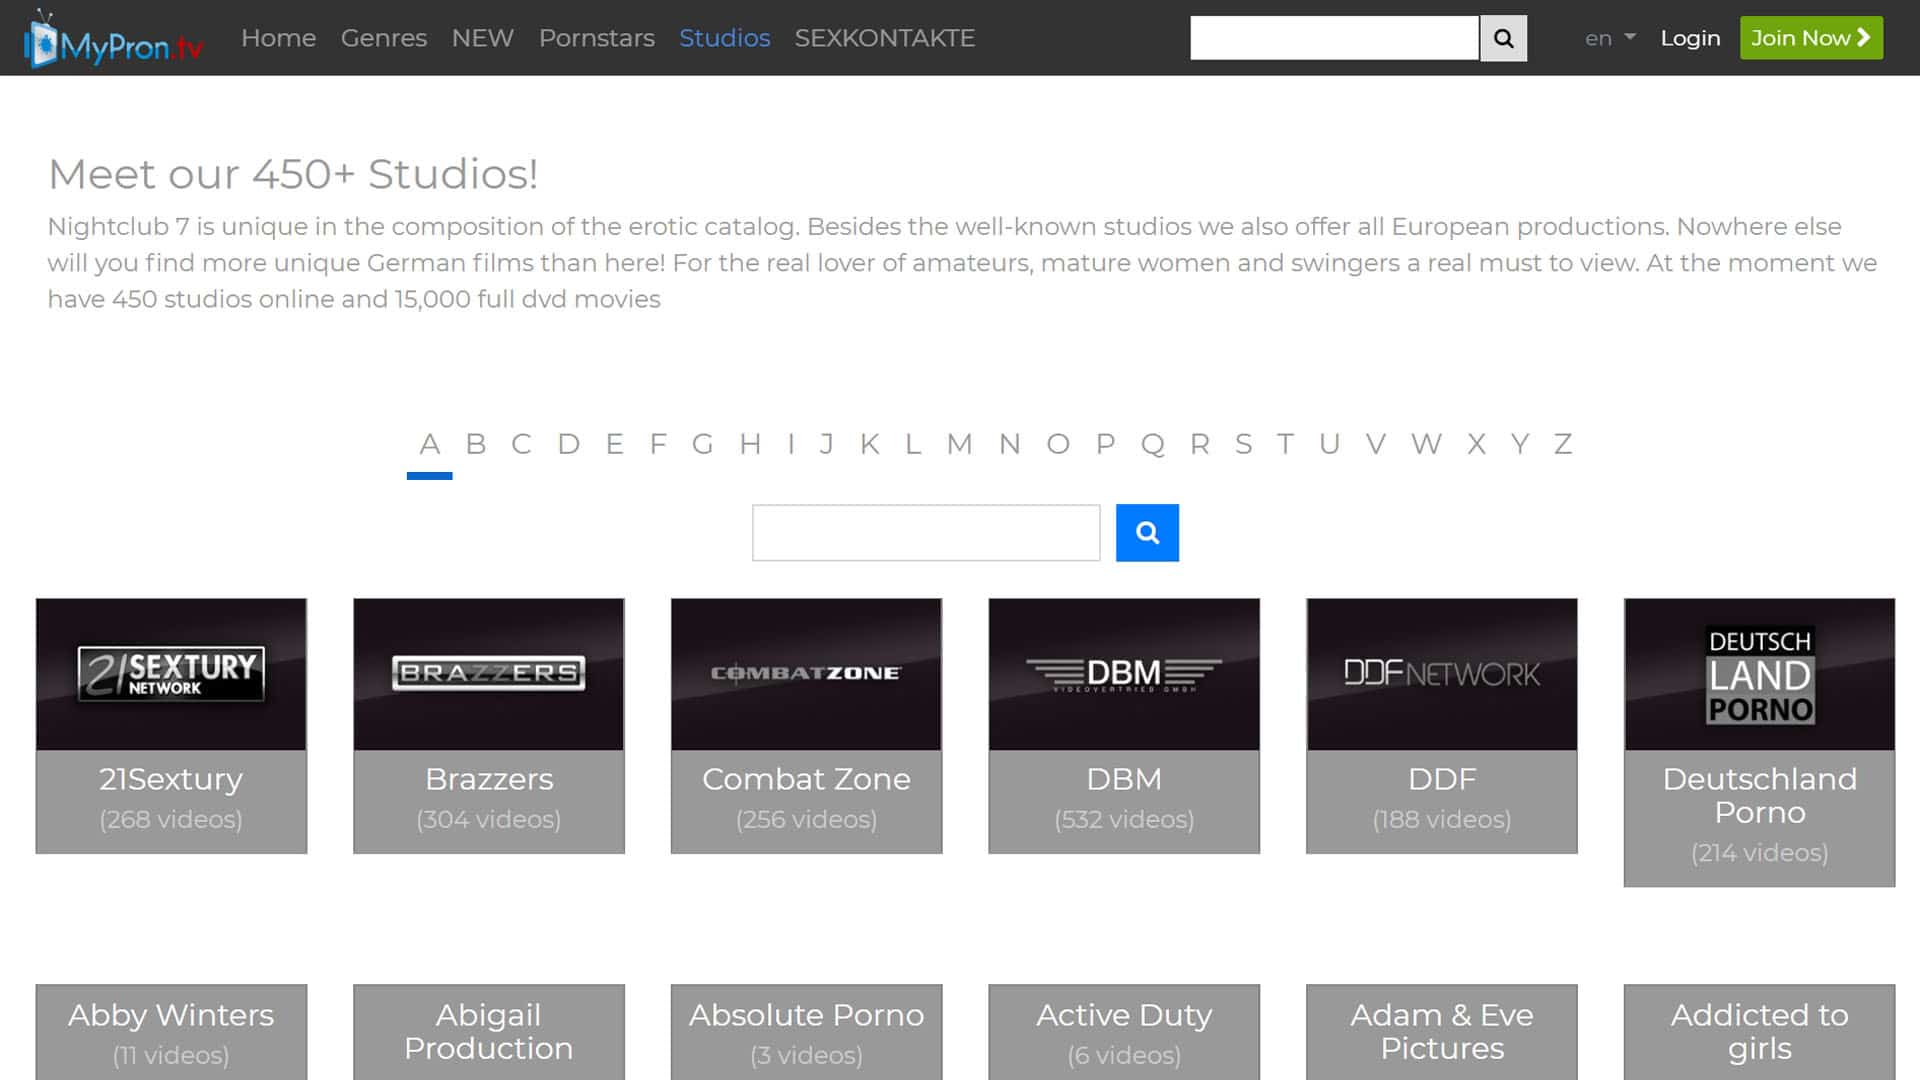This screenshot has width=1920, height=1080.
Task: Open the Genres menu item
Action: [383, 38]
